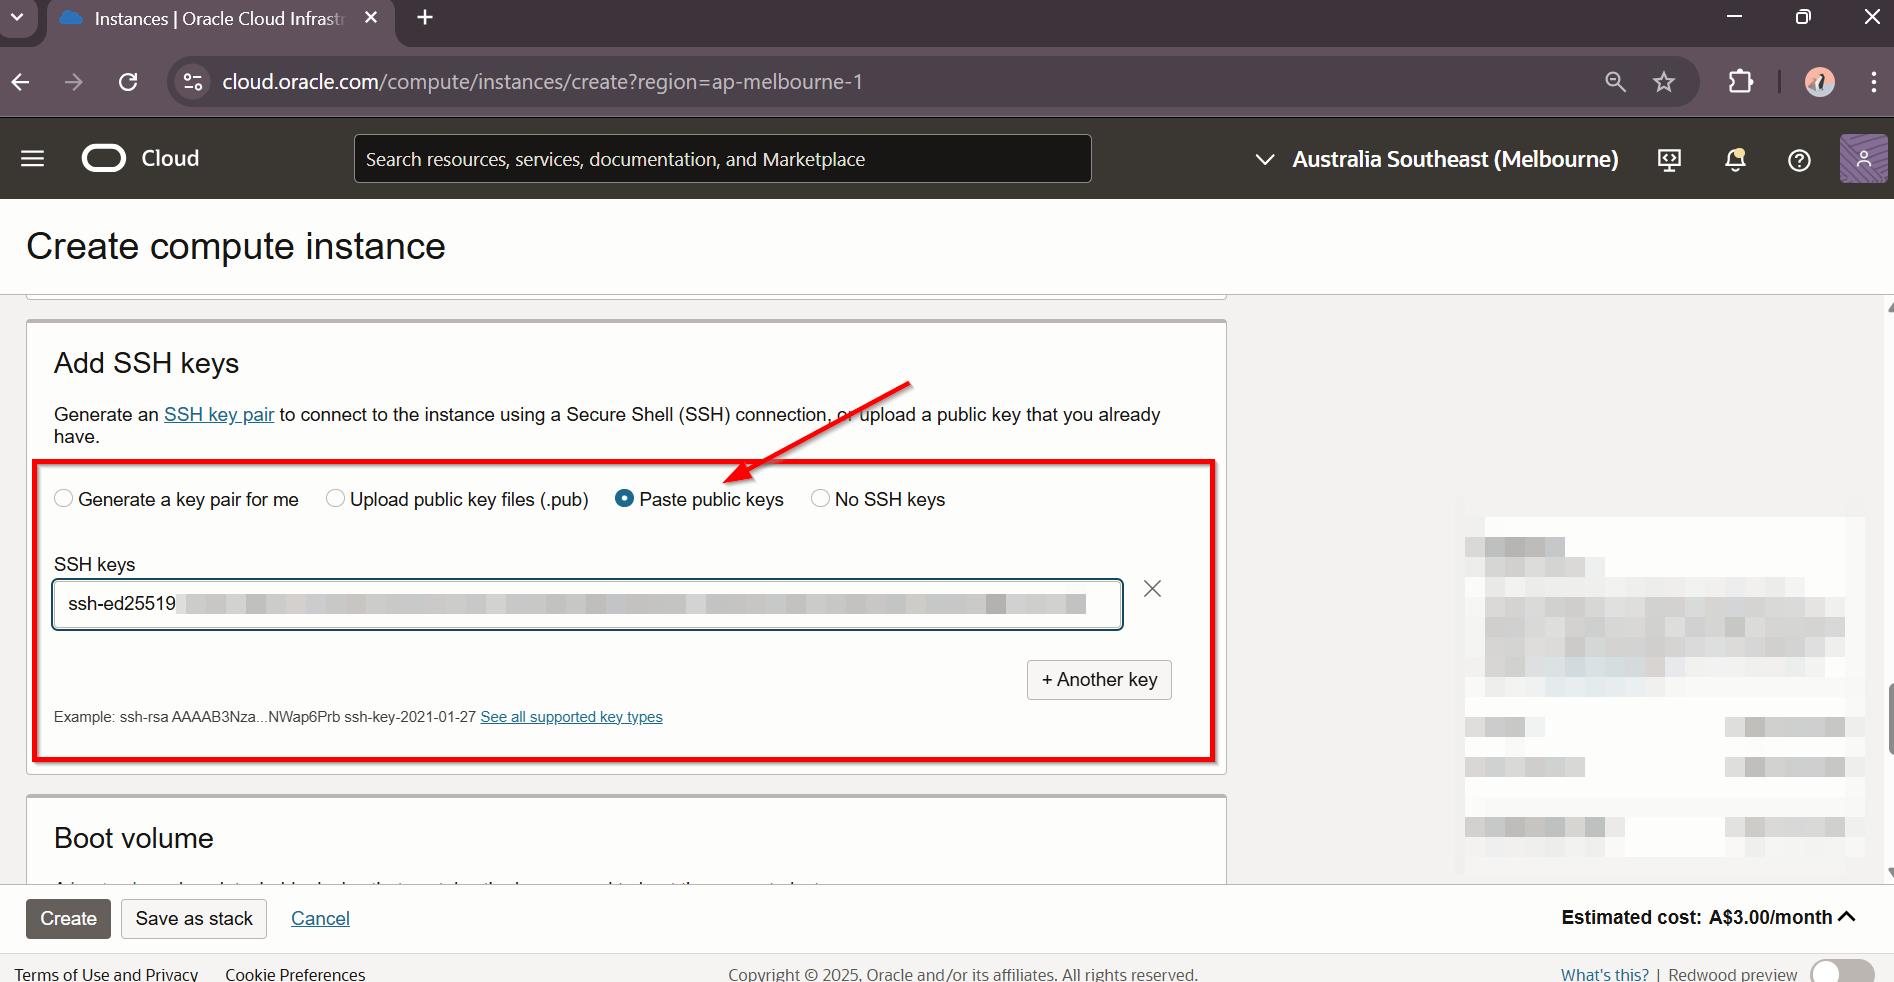Remove the SSH key with X icon

tap(1152, 589)
